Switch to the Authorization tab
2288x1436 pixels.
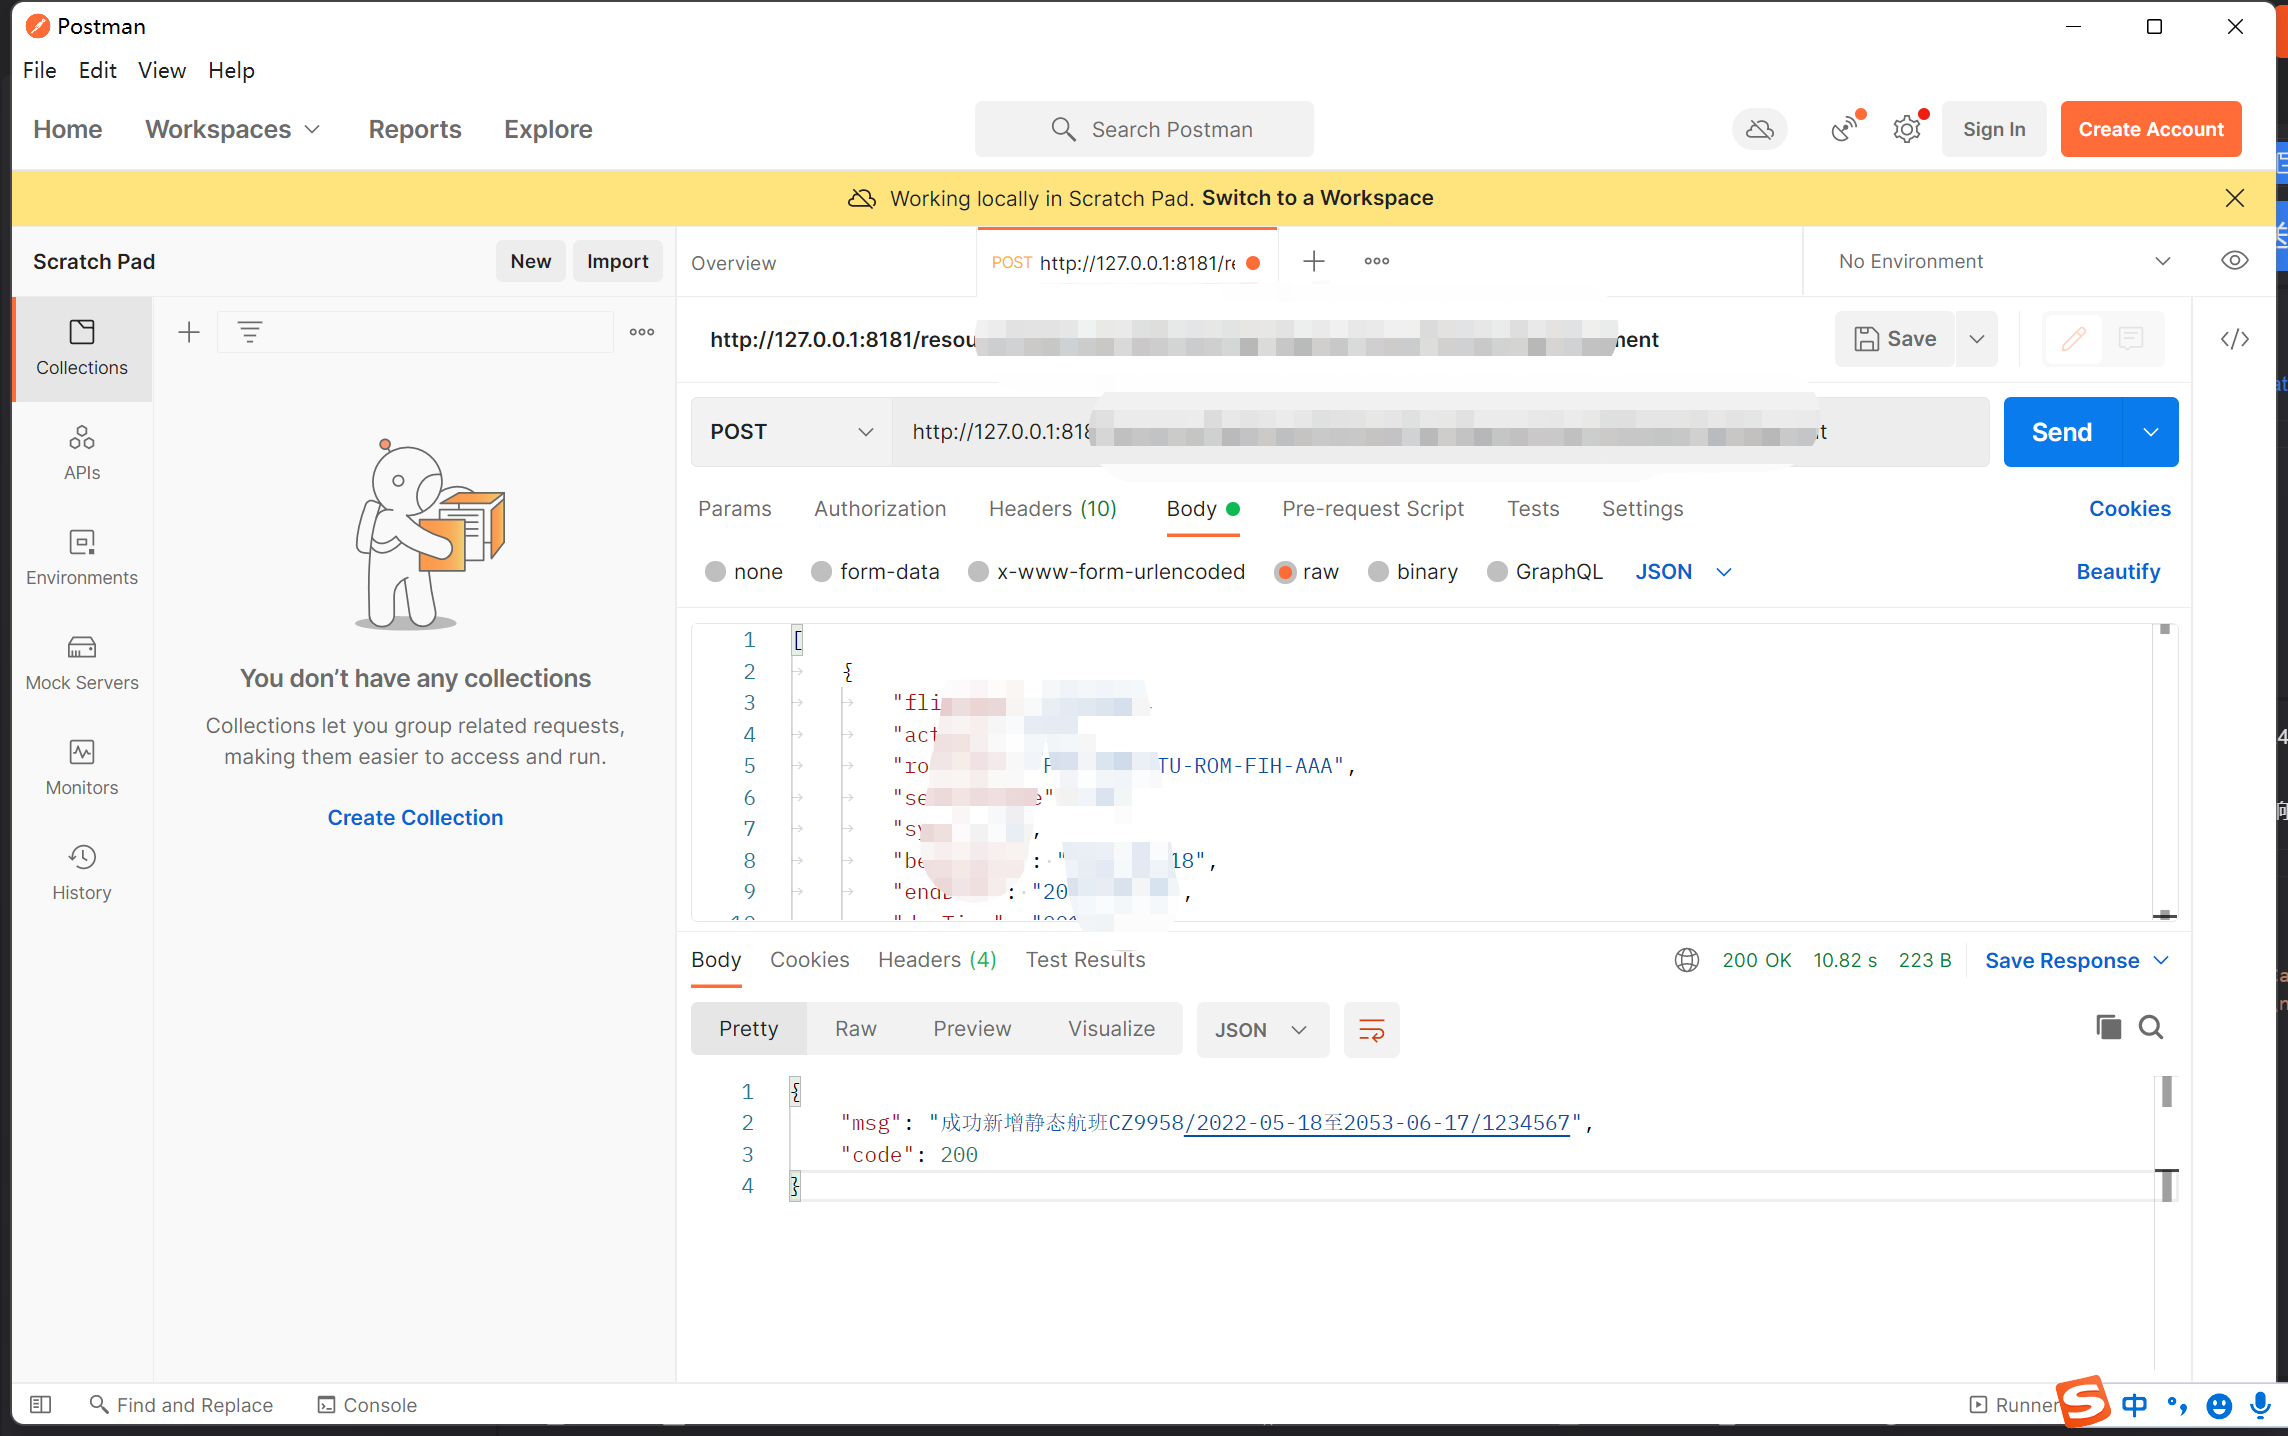[x=880, y=508]
